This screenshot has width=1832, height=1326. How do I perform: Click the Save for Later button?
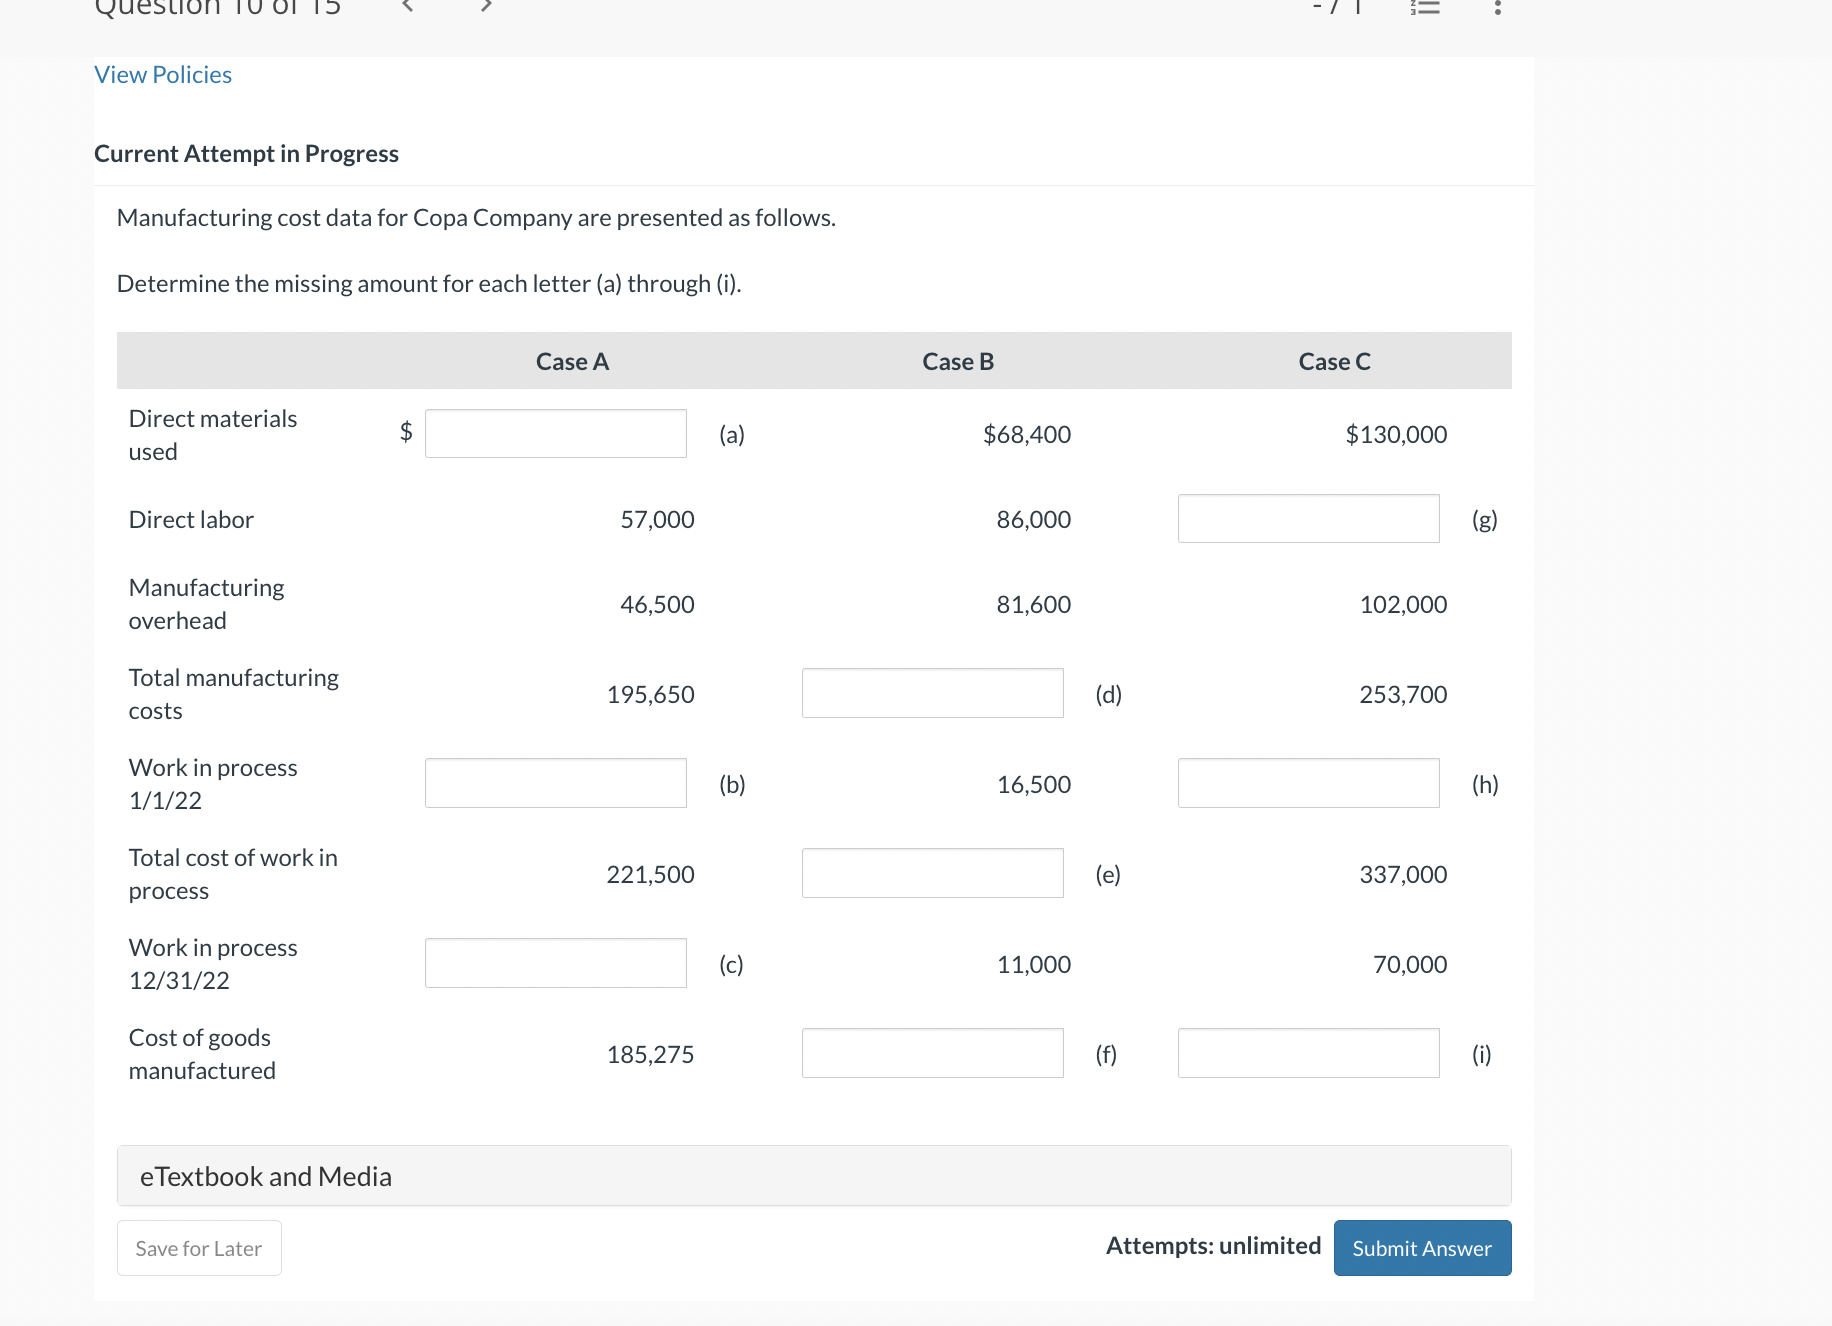pos(198,1248)
